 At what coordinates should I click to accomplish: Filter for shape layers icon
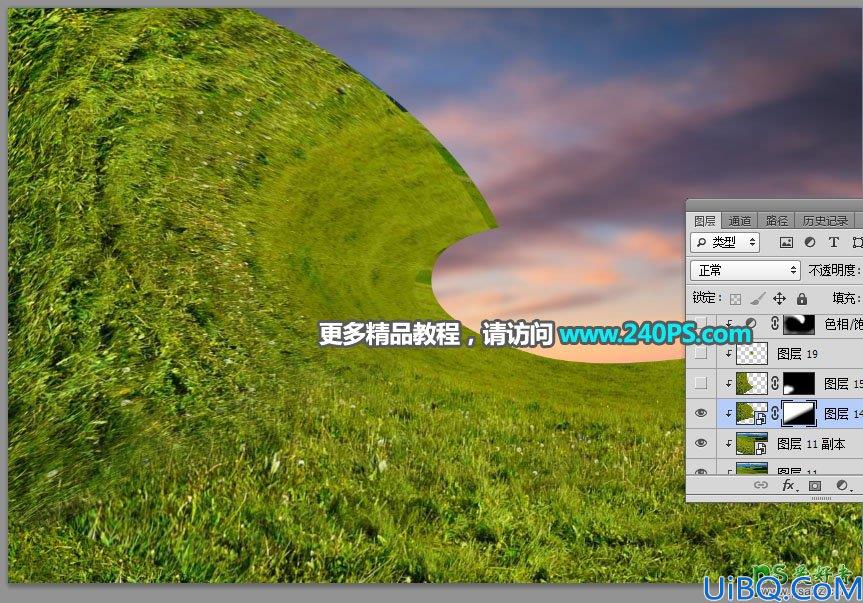[x=857, y=242]
